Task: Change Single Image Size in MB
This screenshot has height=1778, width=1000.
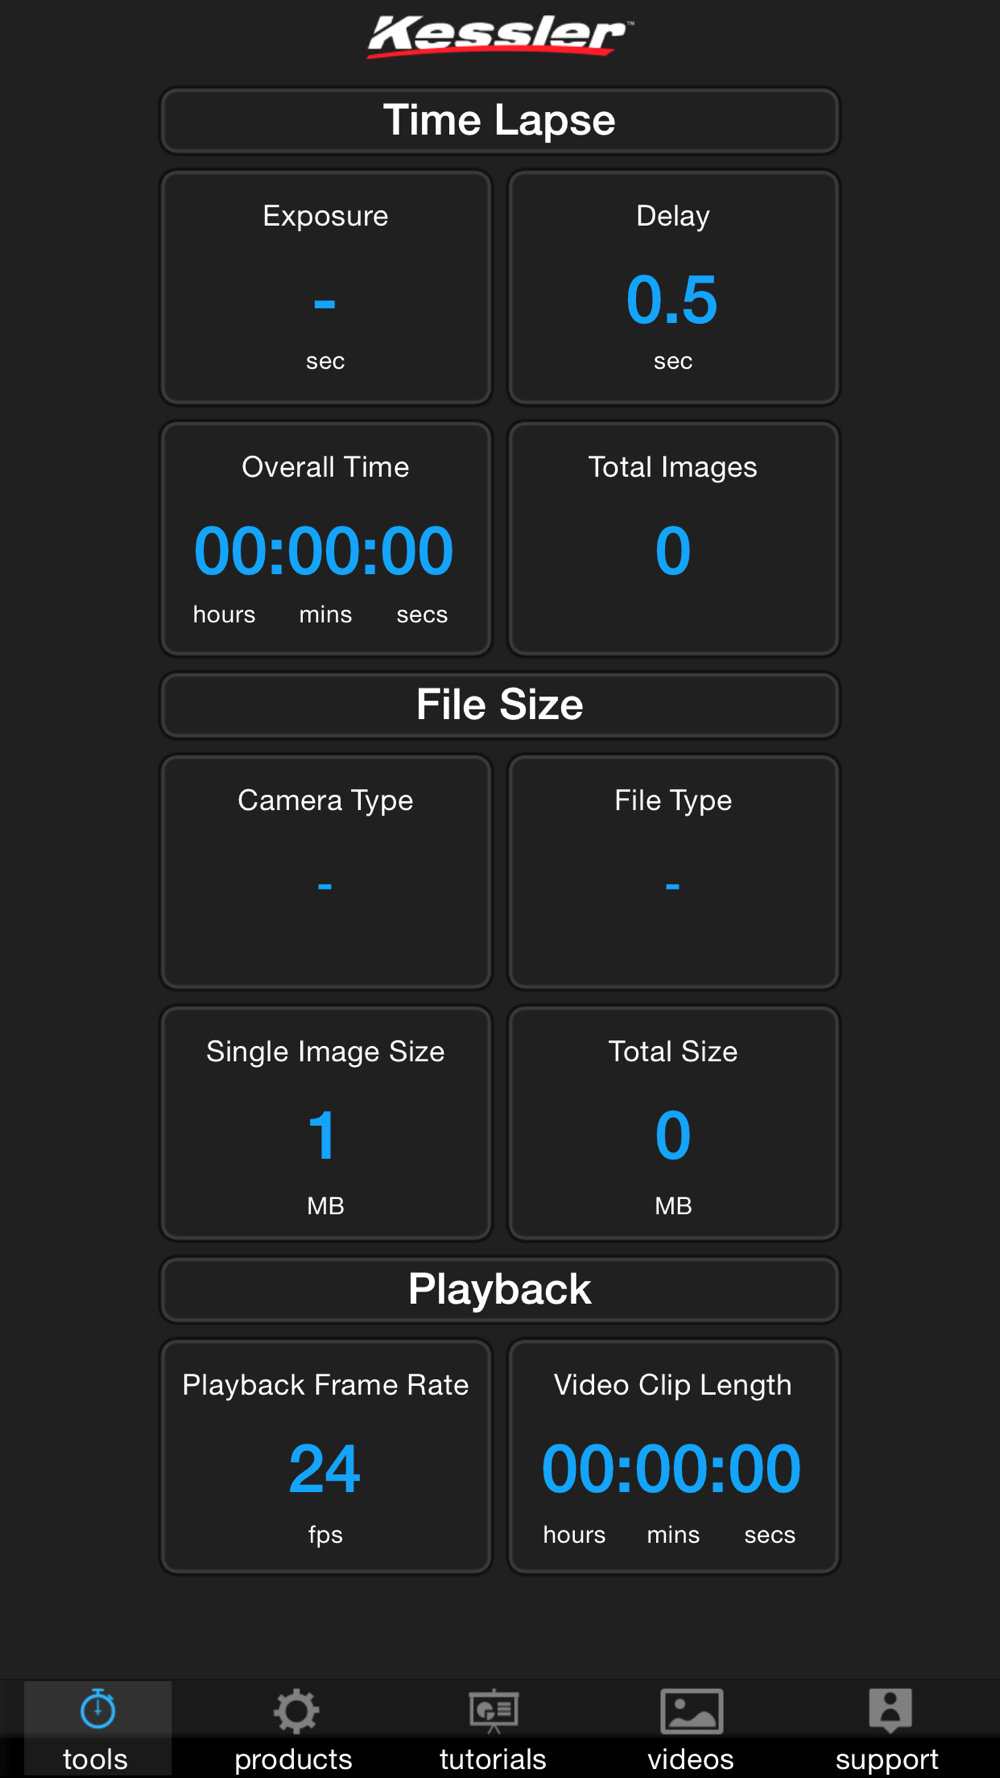Action: (326, 1123)
